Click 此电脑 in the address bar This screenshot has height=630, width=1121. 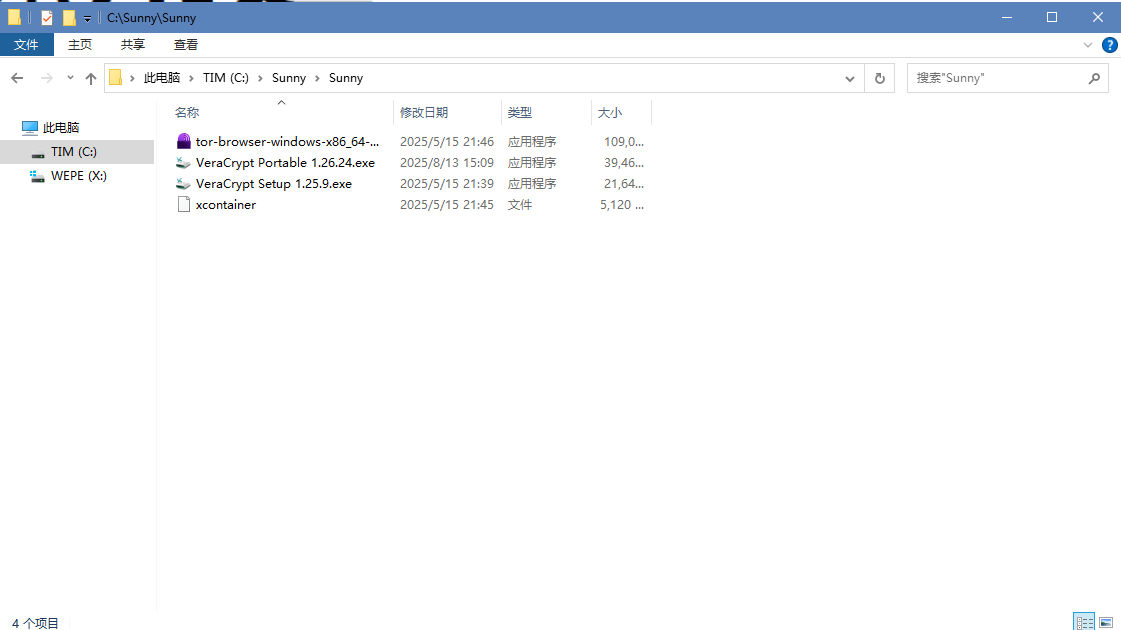(x=162, y=78)
